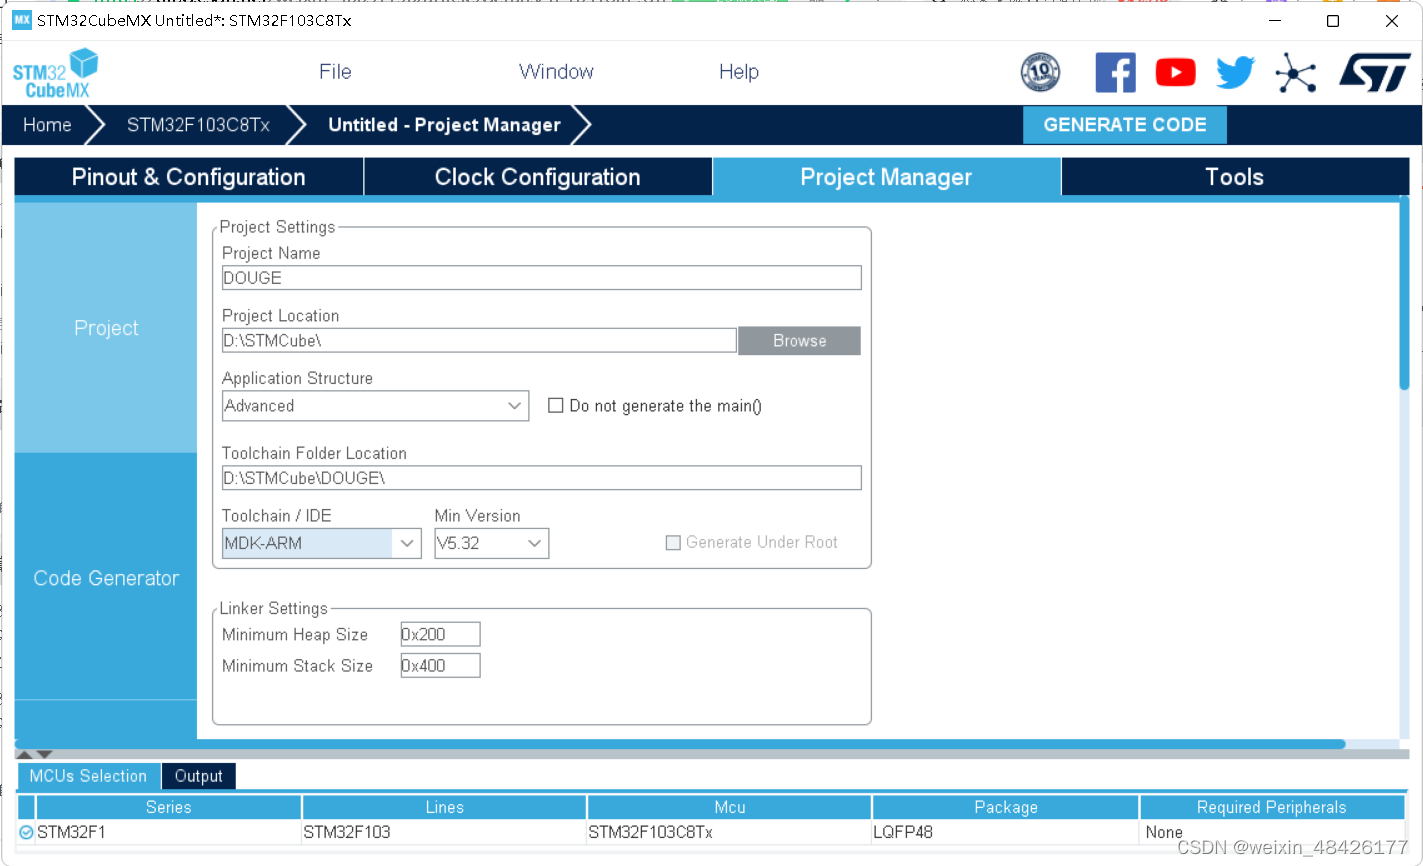Screen dimensions: 1423x866
Task: Click the Required Peripherals column header
Action: point(1272,807)
